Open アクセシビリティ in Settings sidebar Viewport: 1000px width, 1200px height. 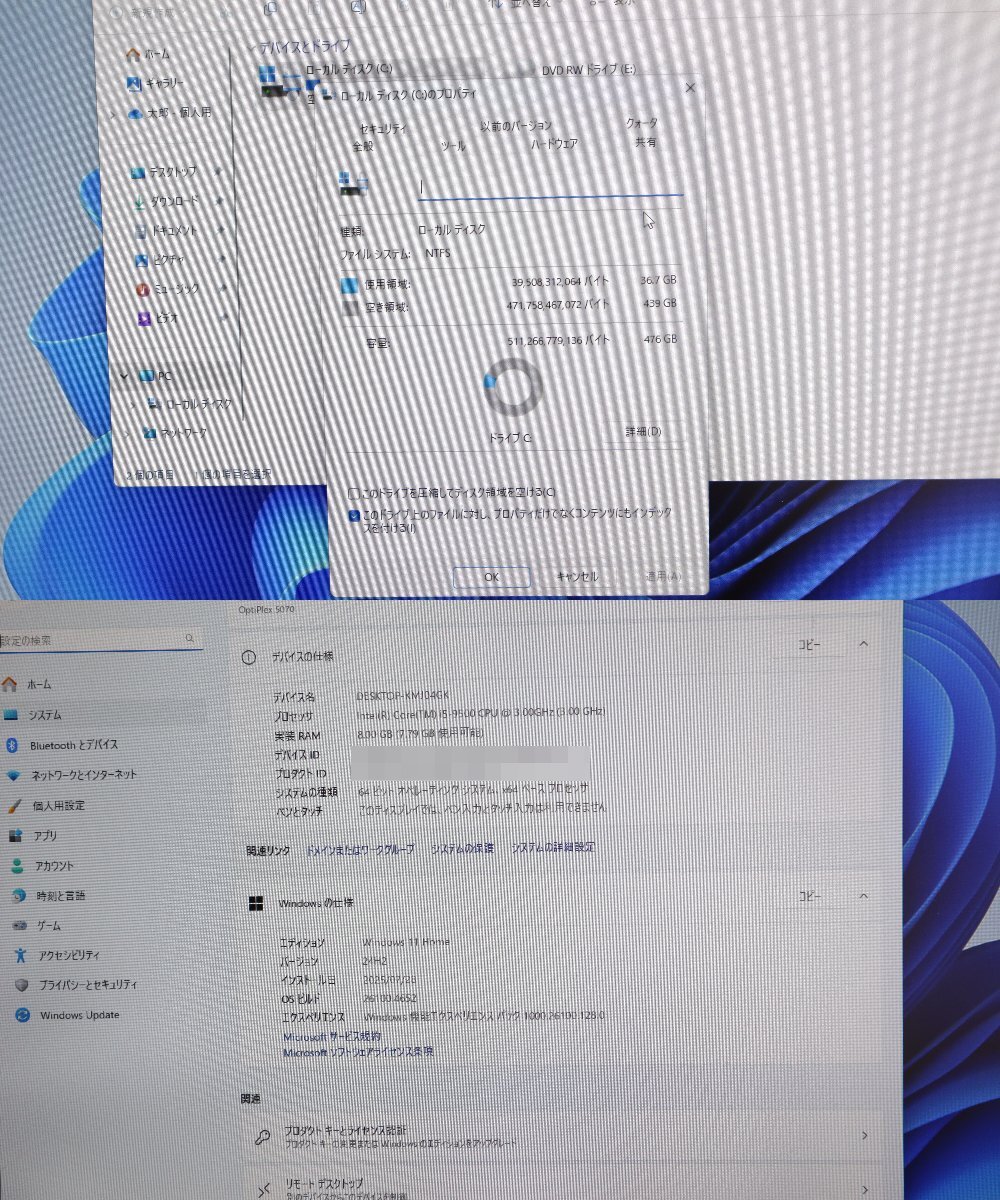[x=57, y=955]
